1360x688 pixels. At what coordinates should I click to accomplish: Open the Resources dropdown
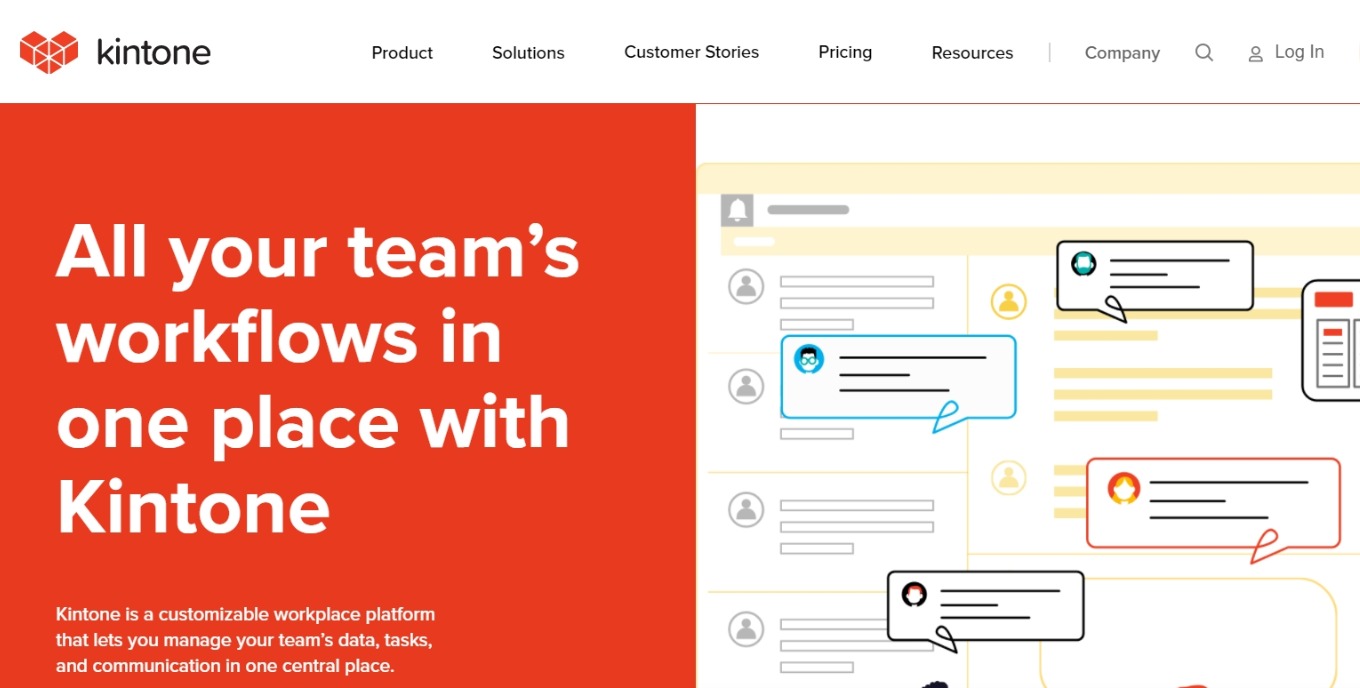click(971, 52)
